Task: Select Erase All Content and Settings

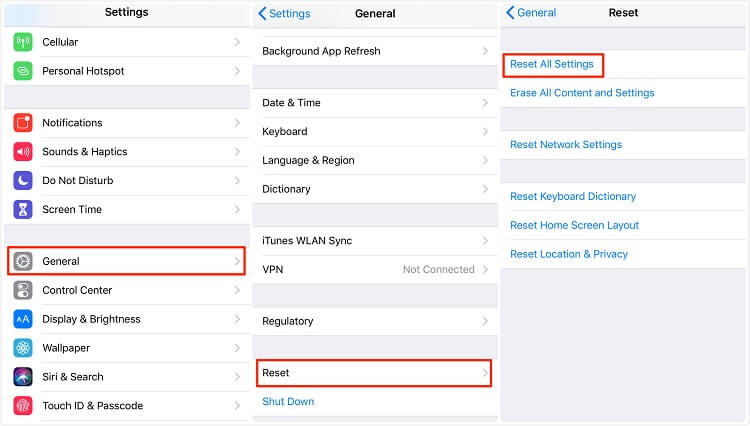Action: (x=582, y=93)
